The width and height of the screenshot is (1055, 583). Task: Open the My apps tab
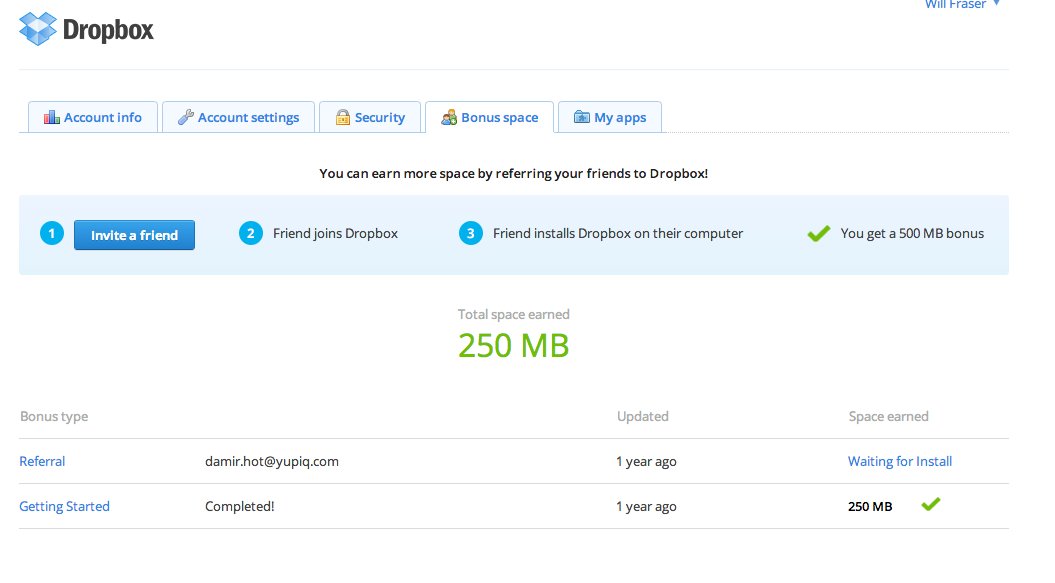point(610,117)
